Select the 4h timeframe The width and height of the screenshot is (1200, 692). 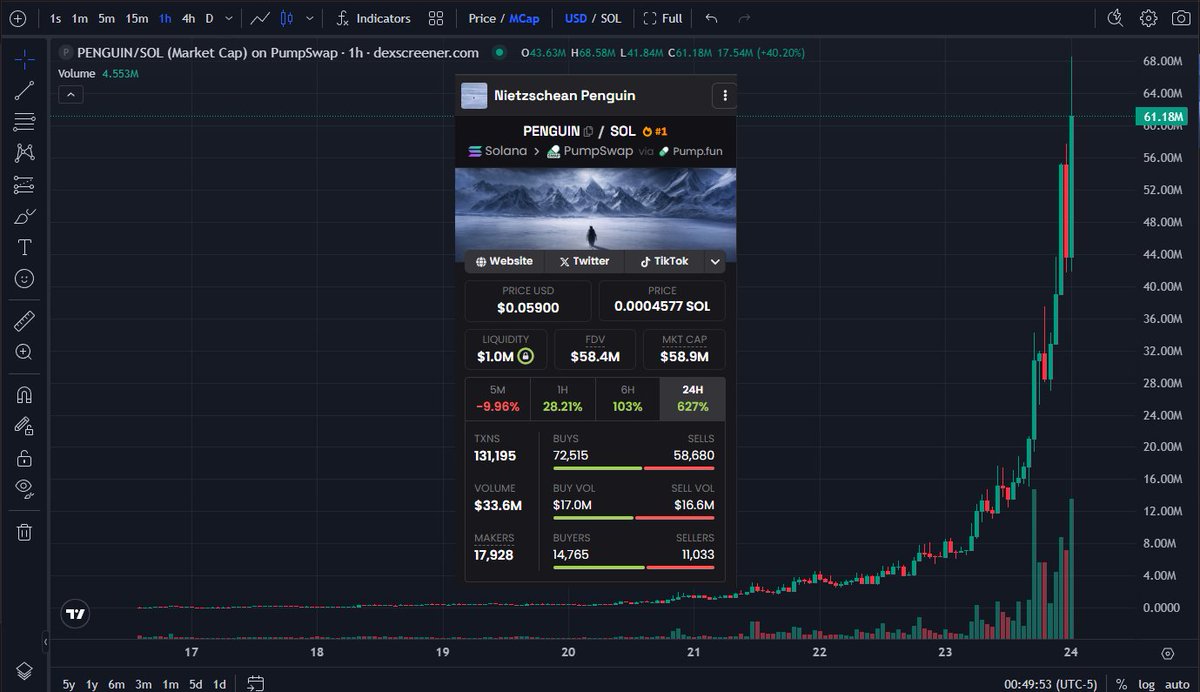click(188, 18)
